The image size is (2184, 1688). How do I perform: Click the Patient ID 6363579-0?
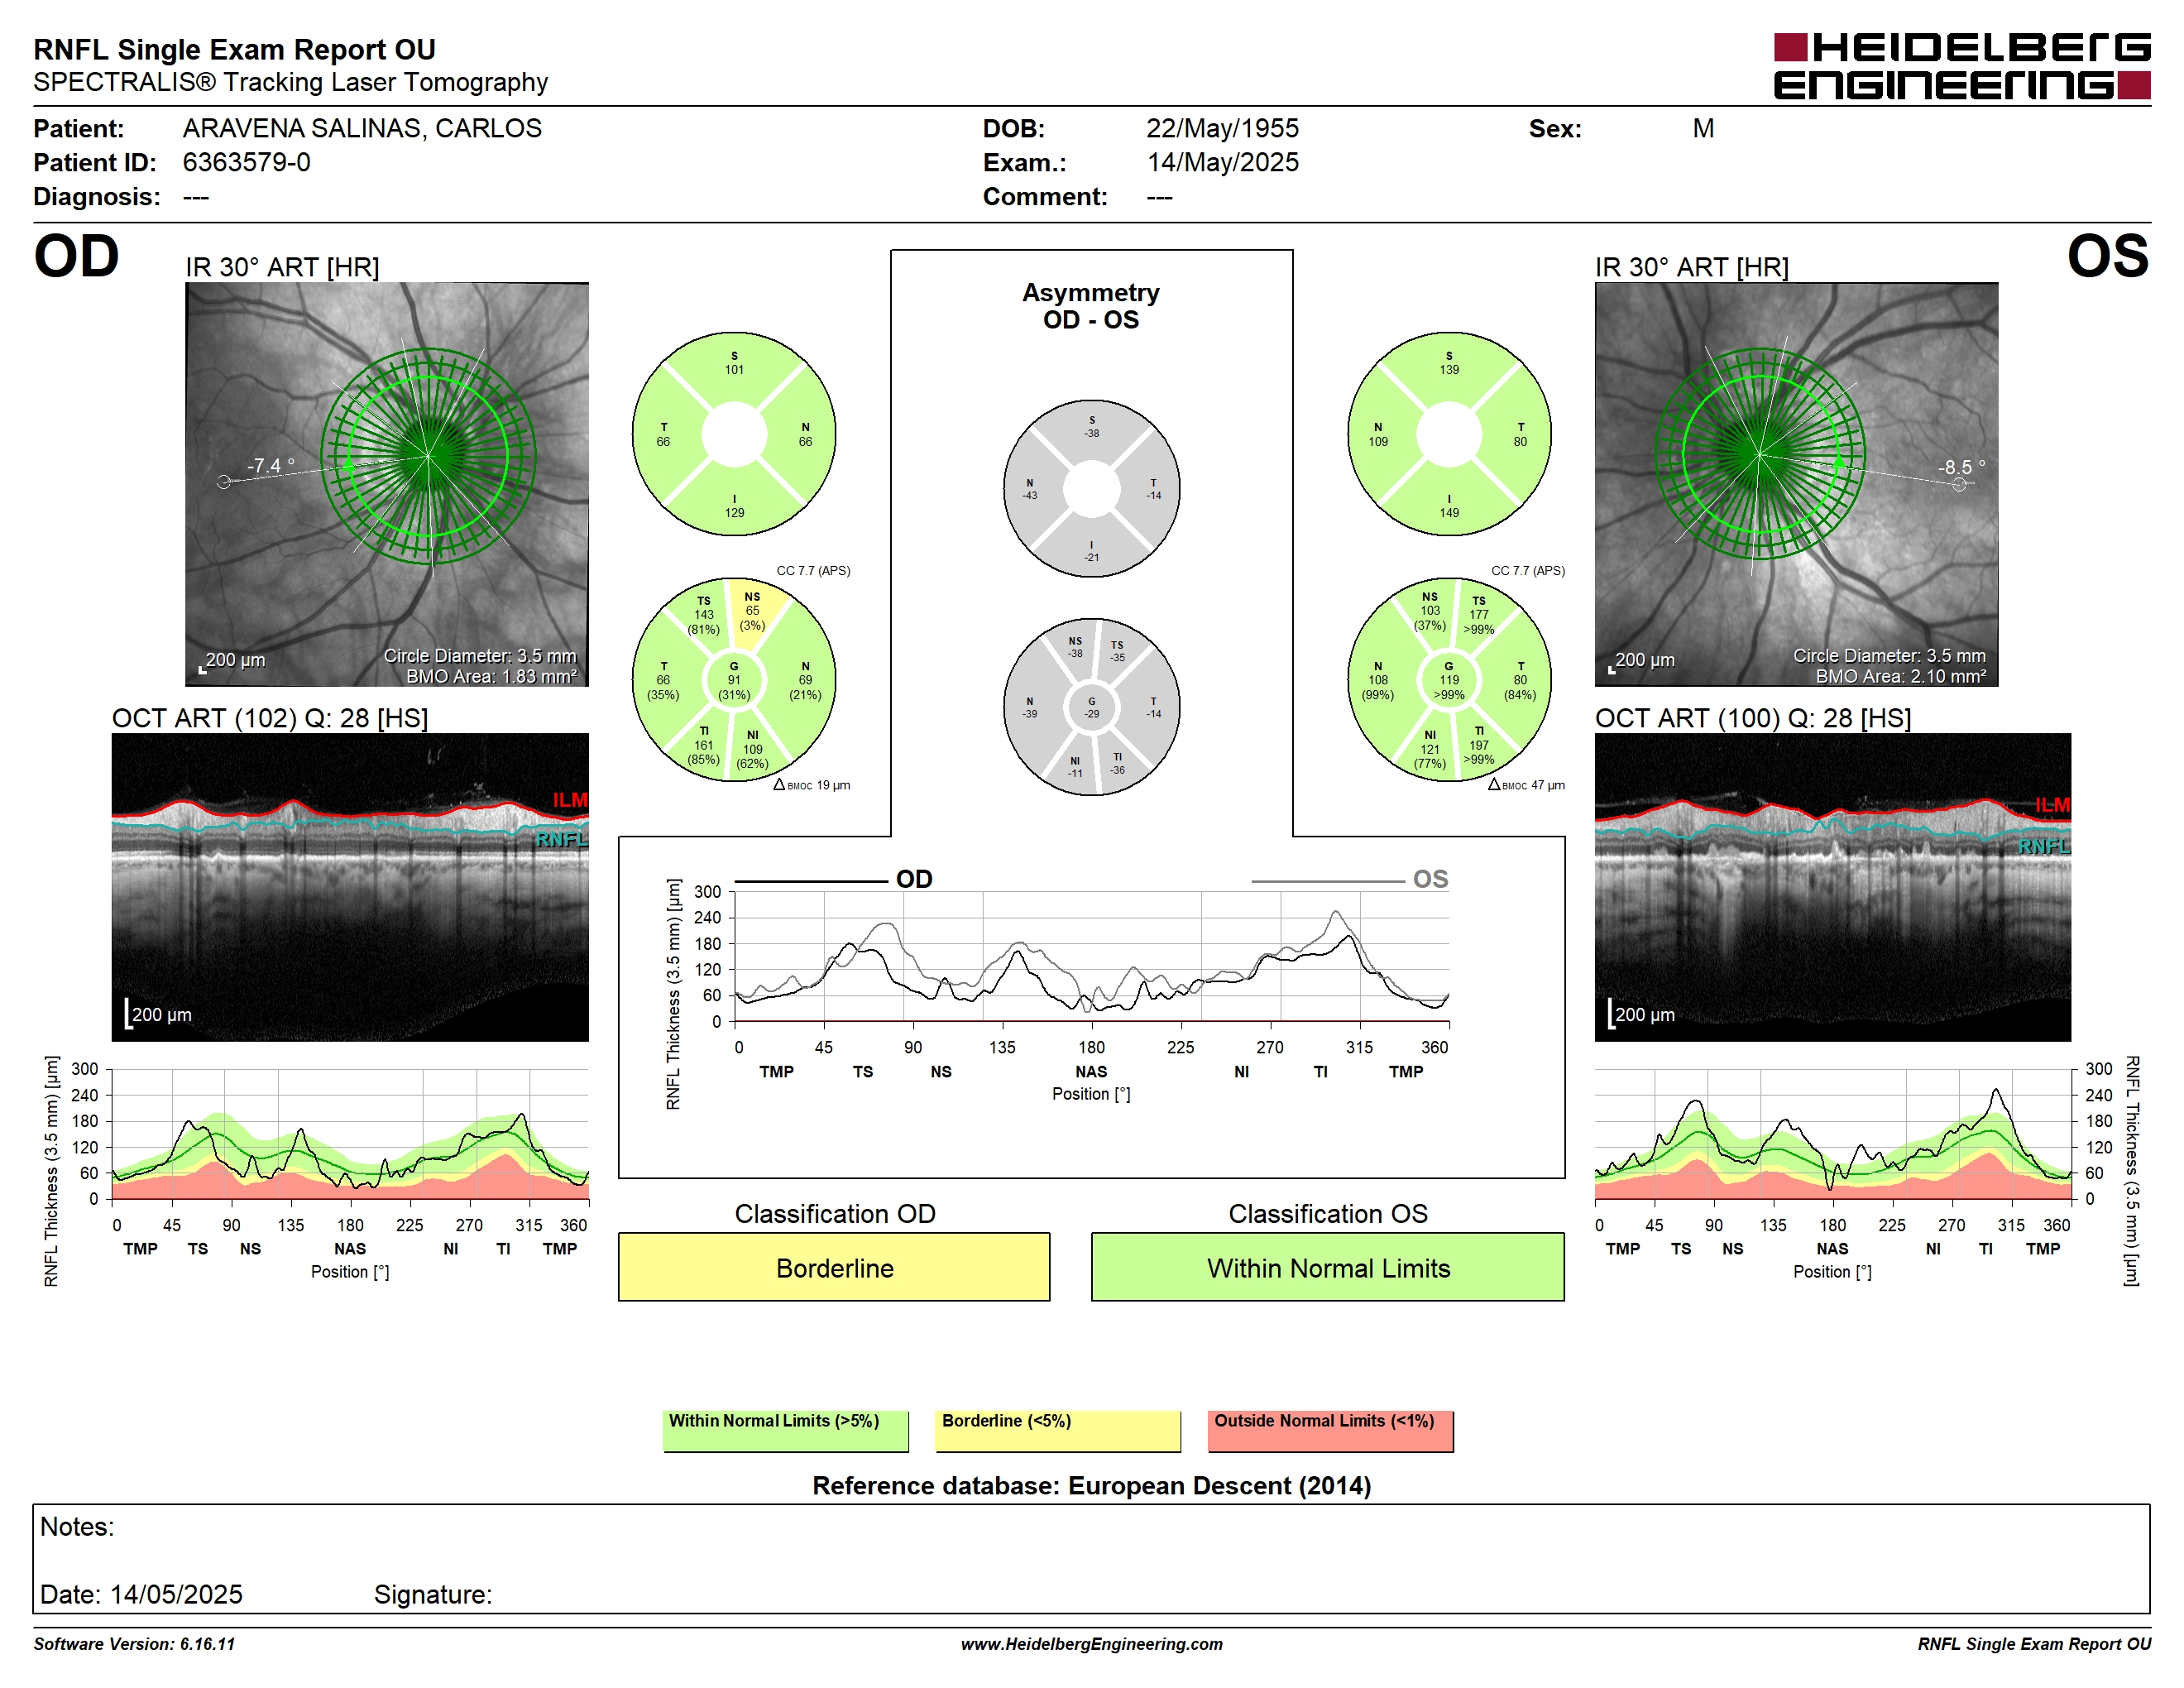point(246,162)
